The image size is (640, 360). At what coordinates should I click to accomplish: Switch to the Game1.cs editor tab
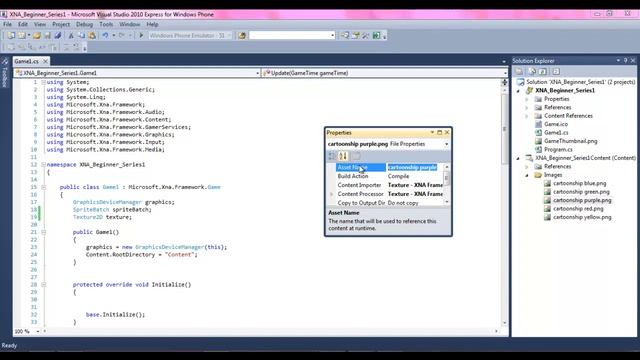(27, 61)
